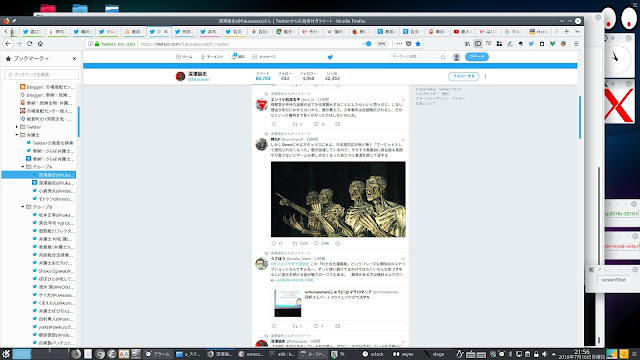
Task: Click emacs taskbar window entry
Action: click(251, 354)
